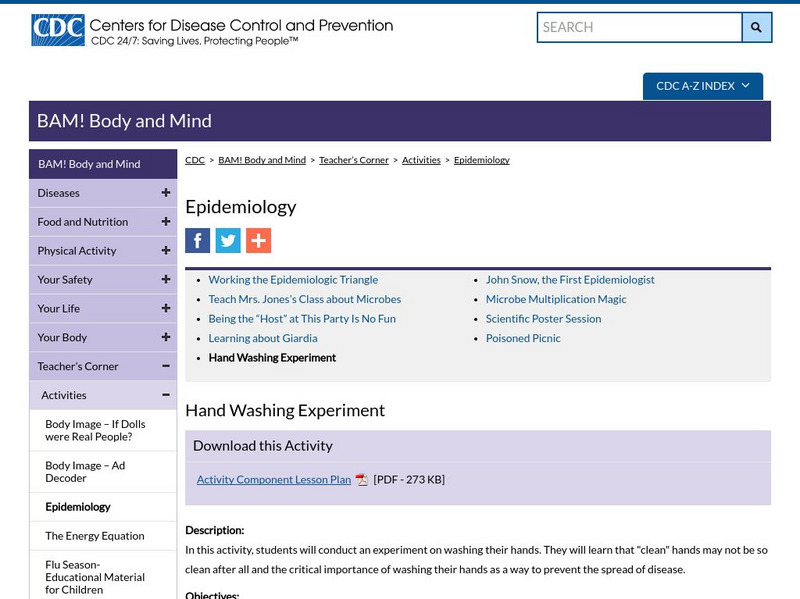
Task: Open Teach Mrs. Jones's Class about Microbes
Action: [x=305, y=299]
